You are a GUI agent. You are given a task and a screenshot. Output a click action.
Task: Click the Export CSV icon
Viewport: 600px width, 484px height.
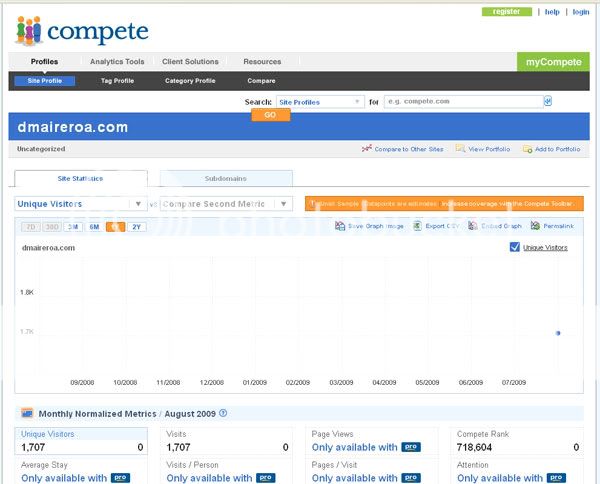point(417,226)
